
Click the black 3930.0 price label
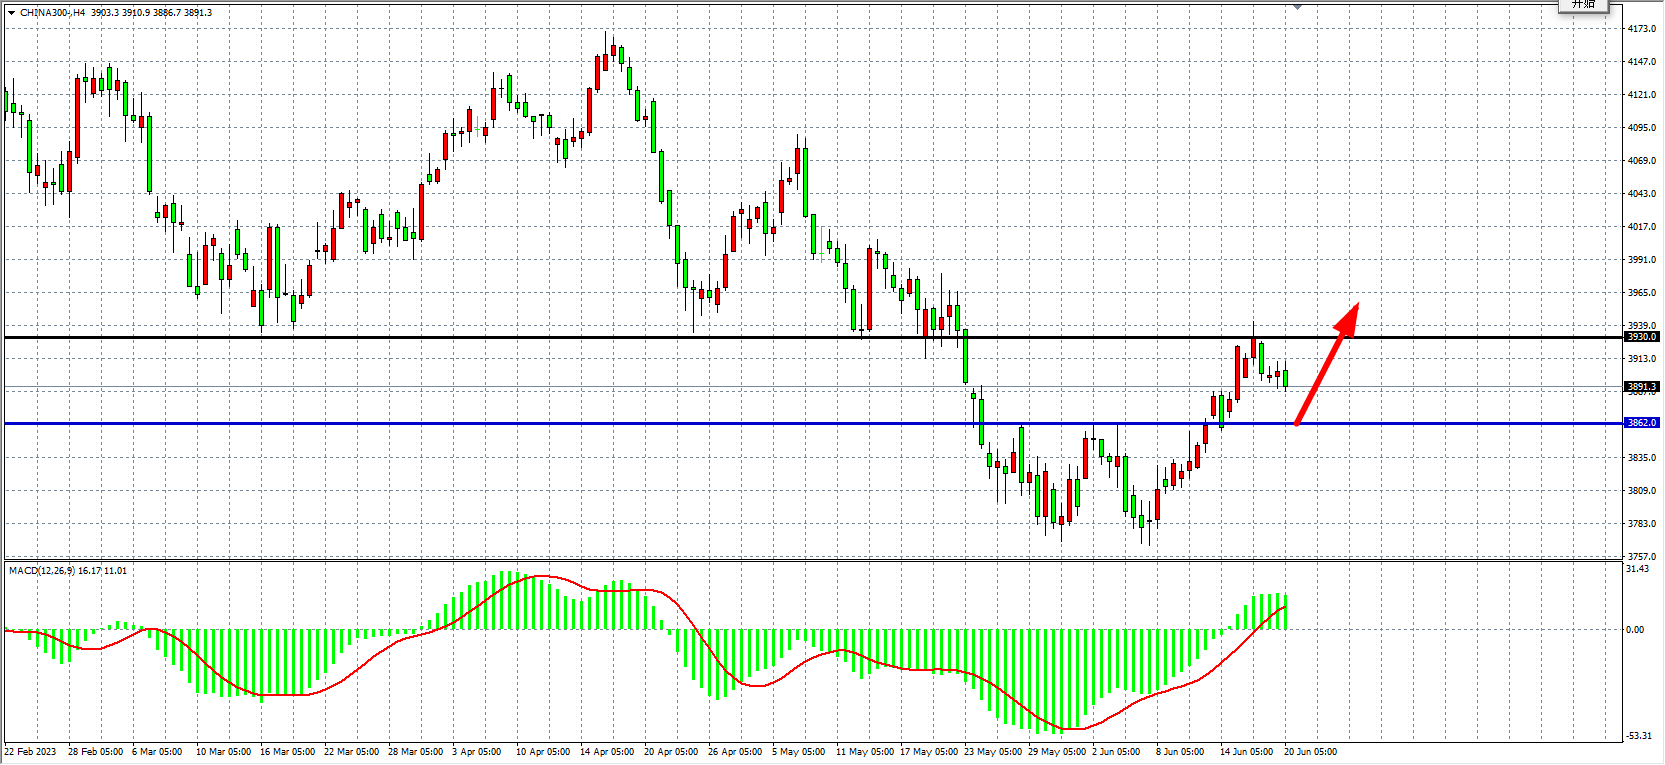click(1641, 337)
